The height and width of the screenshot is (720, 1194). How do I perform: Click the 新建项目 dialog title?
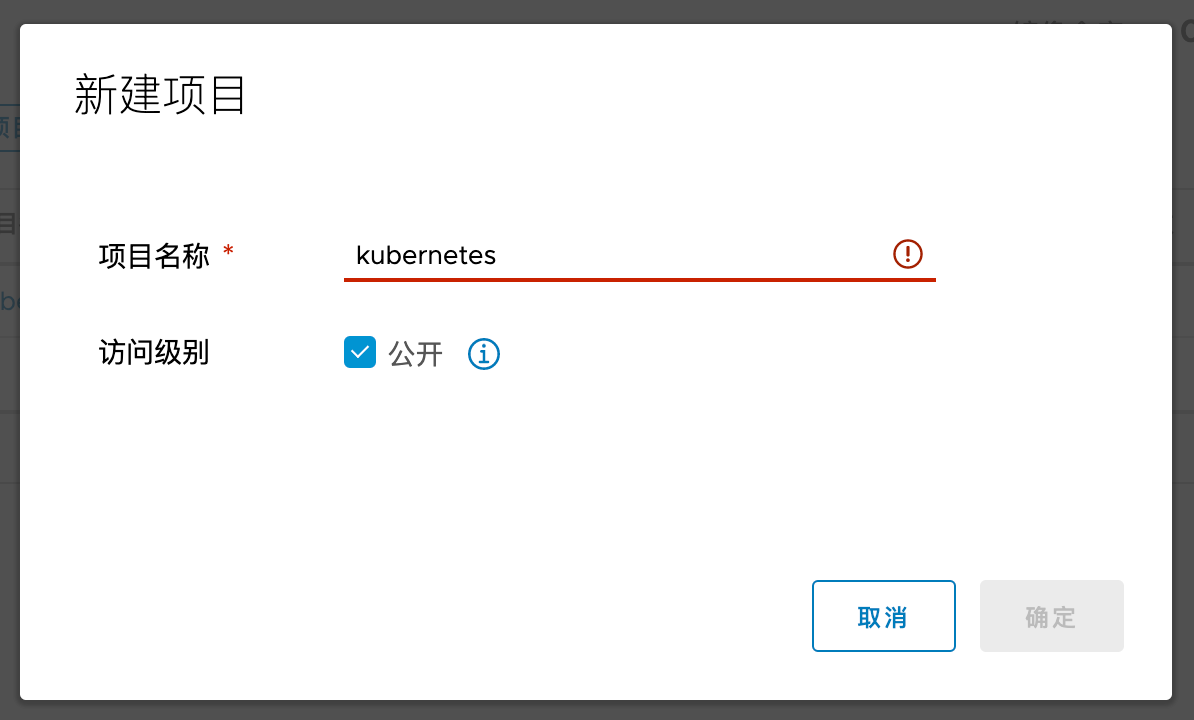pyautogui.click(x=160, y=97)
